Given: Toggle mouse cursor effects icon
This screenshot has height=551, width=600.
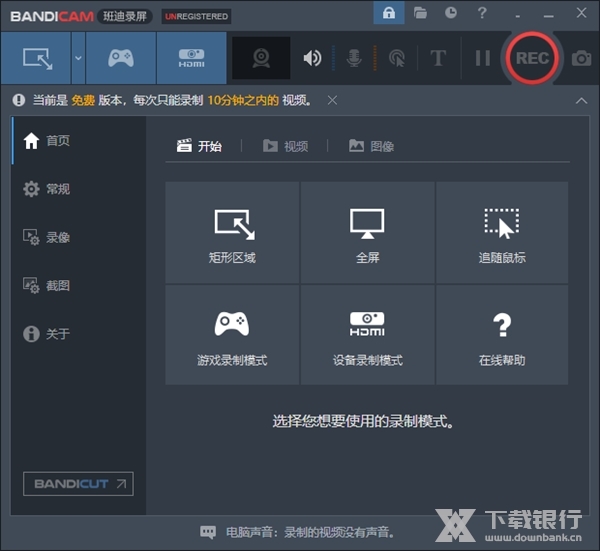Looking at the screenshot, I should pos(397,58).
